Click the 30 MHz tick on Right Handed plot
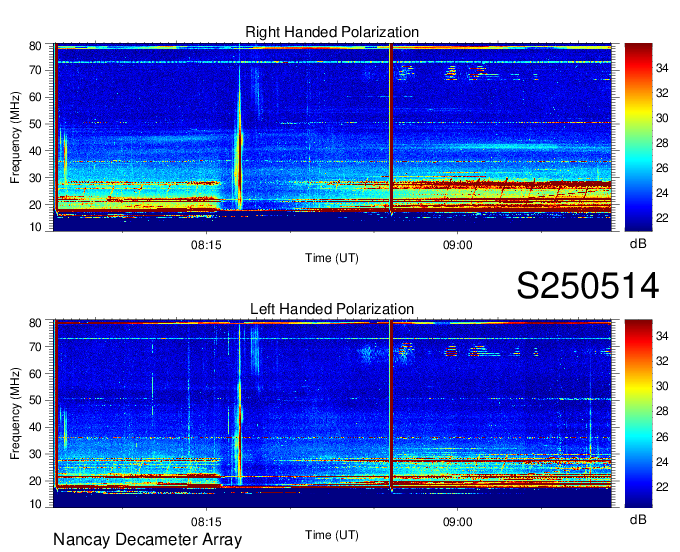The image size is (680, 552). [35, 178]
